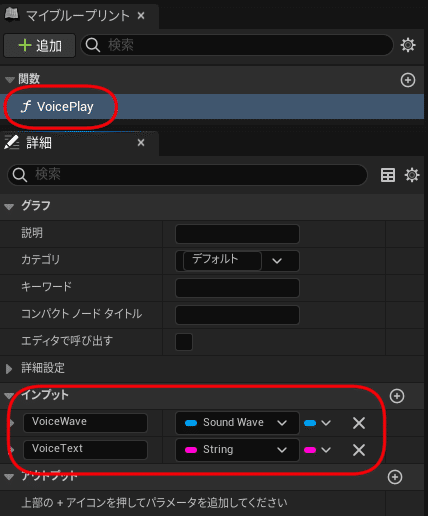
Task: Collapse the アウトプット section
Action: coord(9,477)
